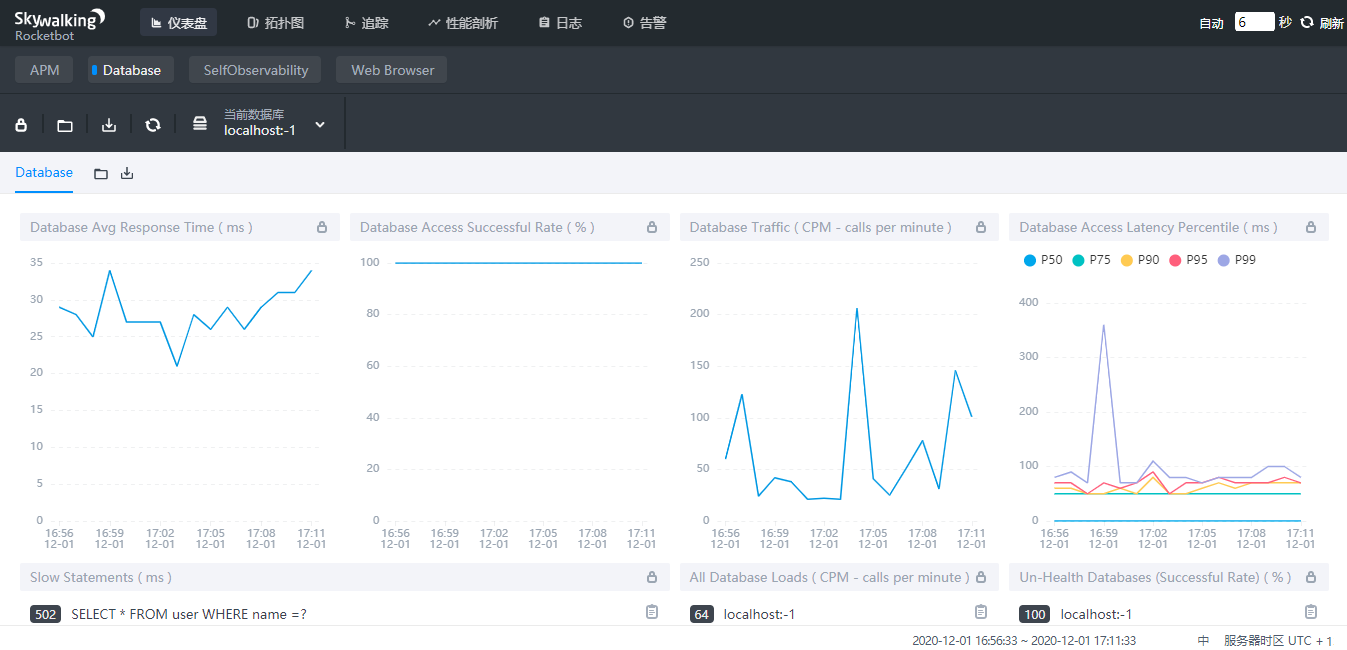
Task: Toggle the P99 legend series
Action: tap(1236, 260)
